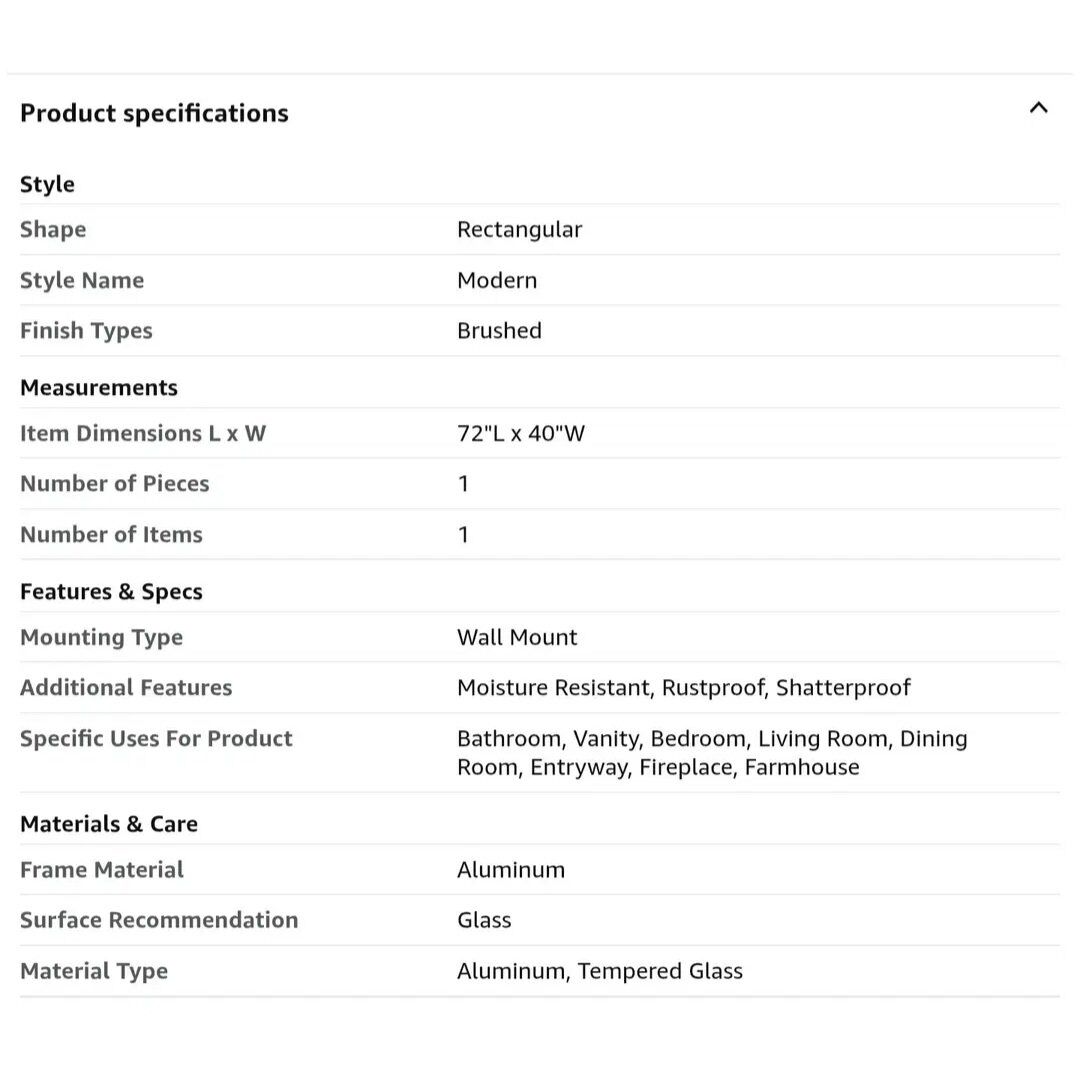
Task: Click the Style Name label
Action: click(82, 280)
